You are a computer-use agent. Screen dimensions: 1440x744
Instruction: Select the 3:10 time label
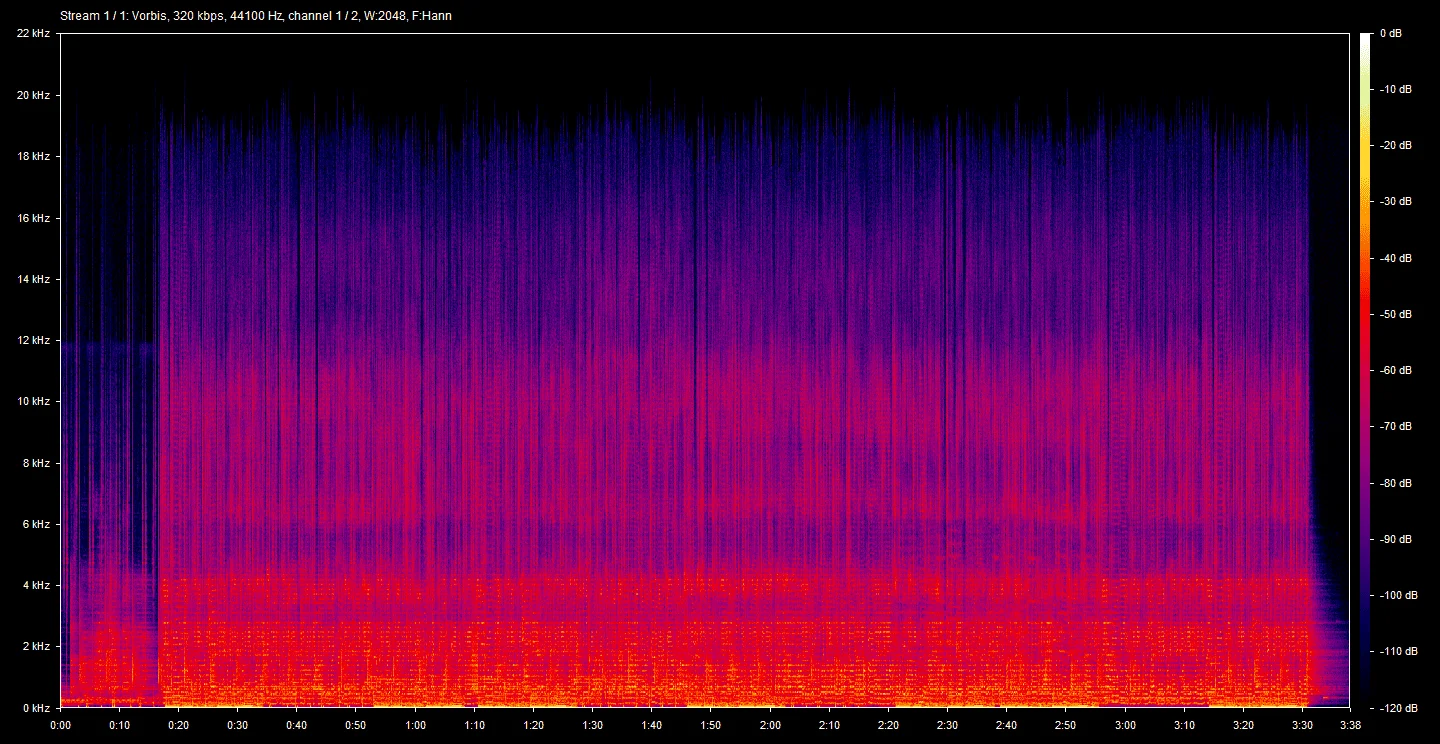(1184, 725)
